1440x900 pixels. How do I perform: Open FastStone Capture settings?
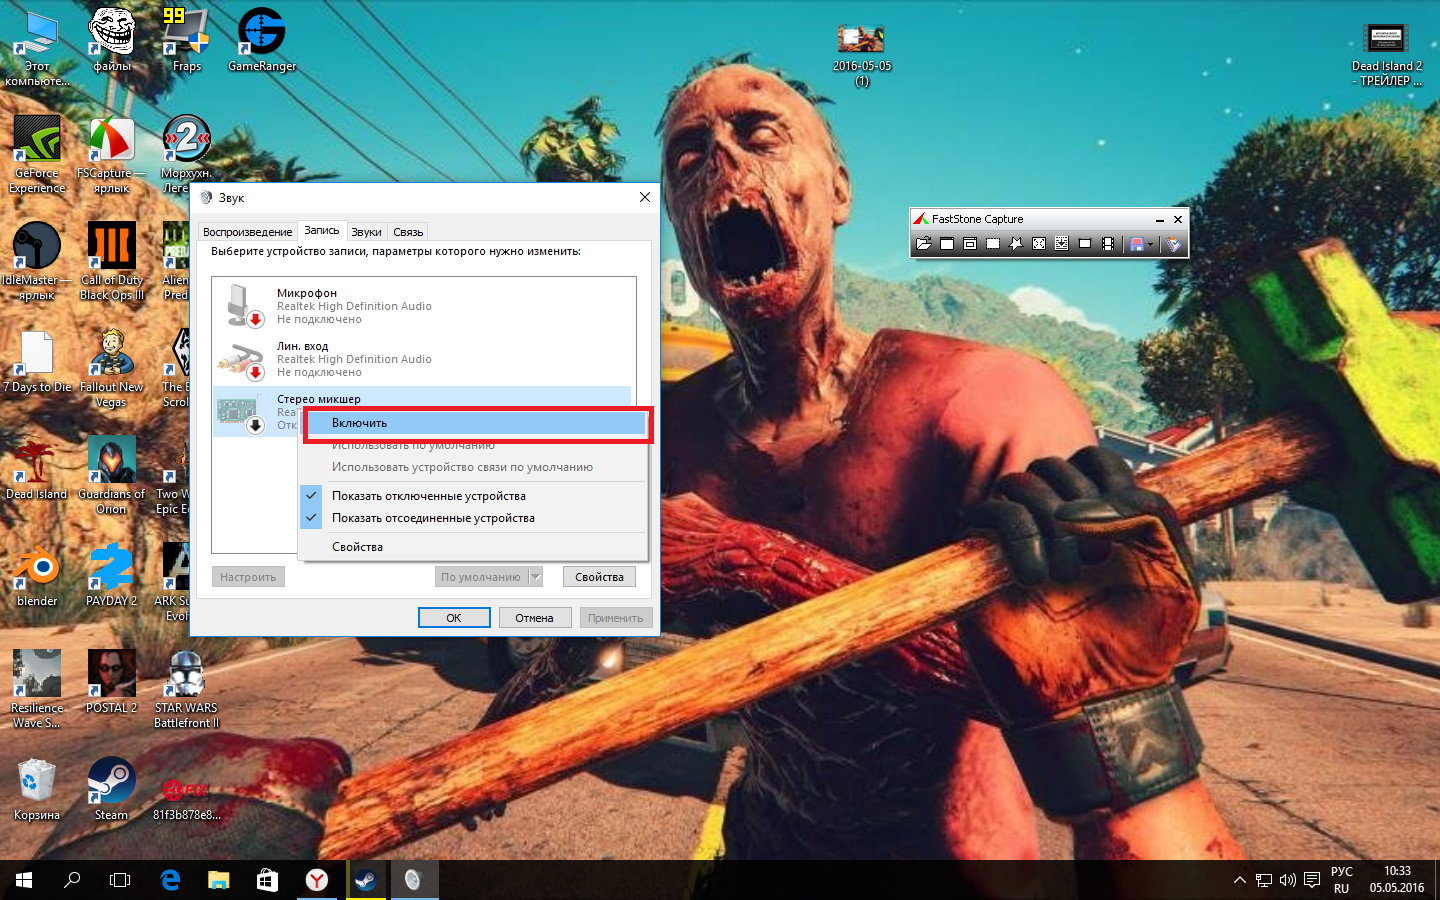pyautogui.click(x=1173, y=244)
